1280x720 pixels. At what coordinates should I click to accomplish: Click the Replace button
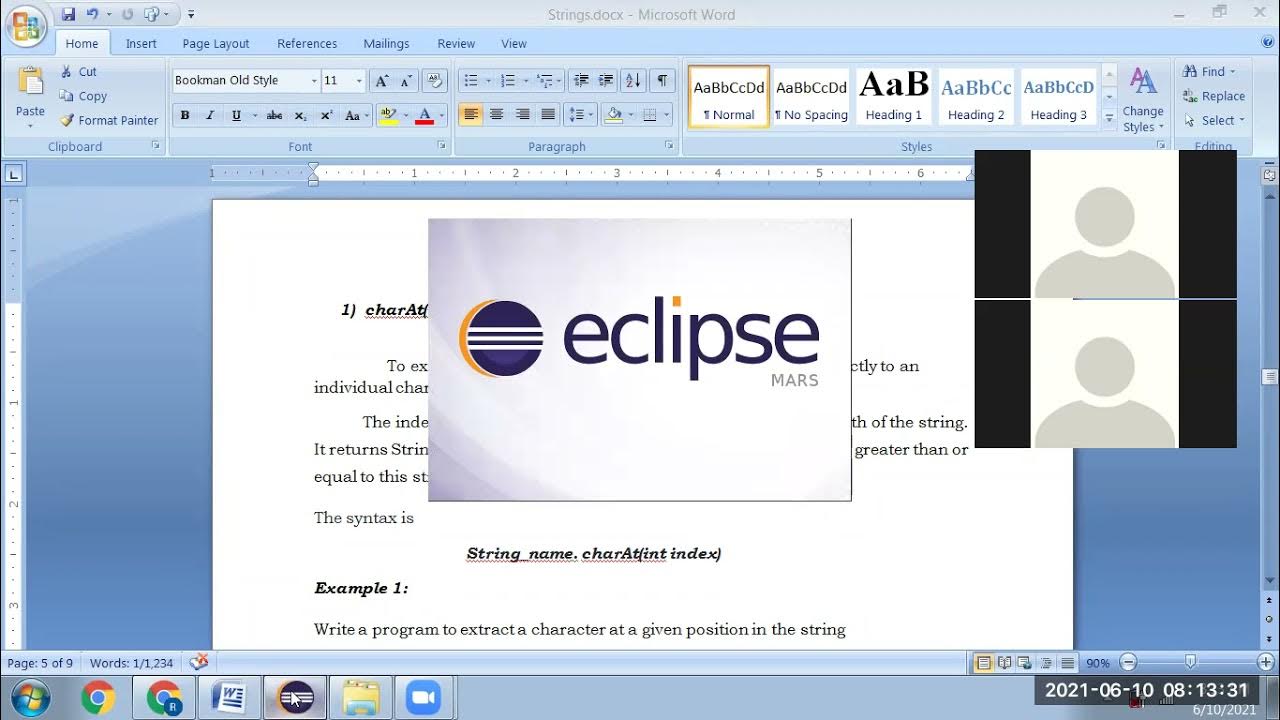click(1214, 96)
